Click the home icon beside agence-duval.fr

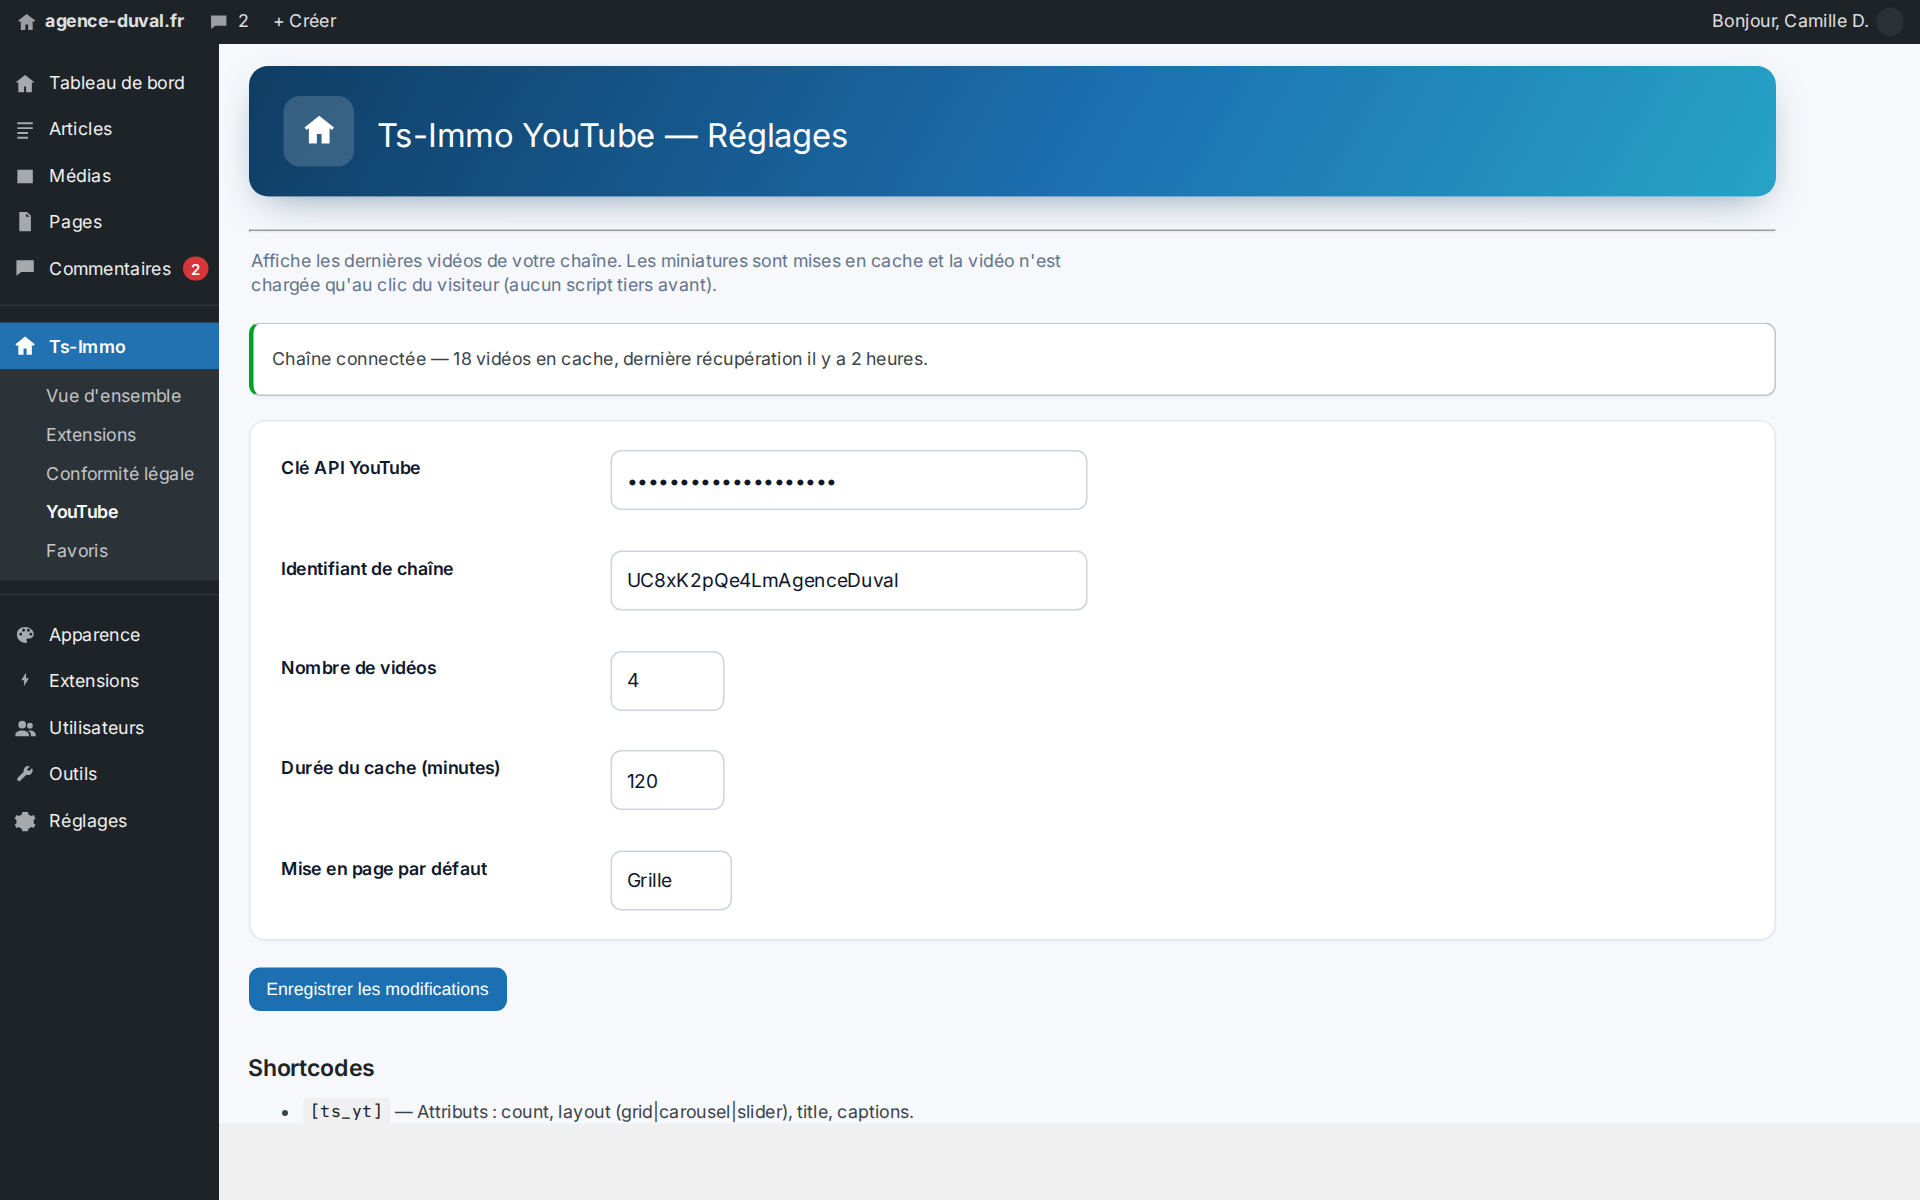[27, 22]
